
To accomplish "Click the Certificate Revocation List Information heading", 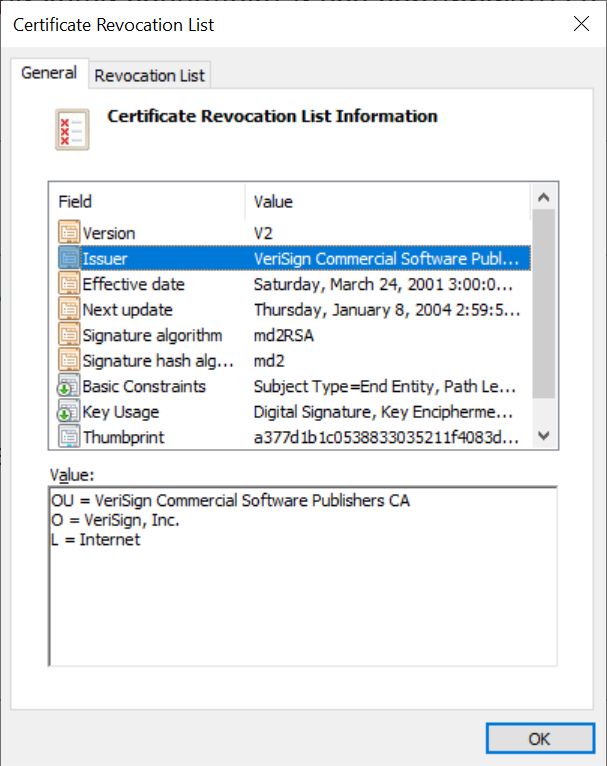I will tap(272, 116).
